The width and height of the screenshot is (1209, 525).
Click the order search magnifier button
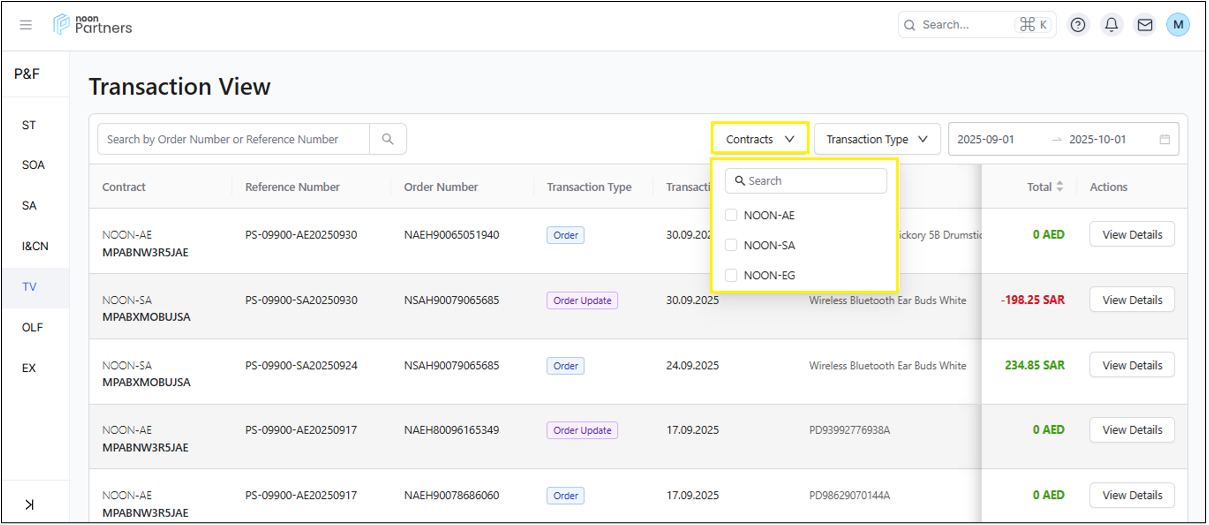[388, 139]
